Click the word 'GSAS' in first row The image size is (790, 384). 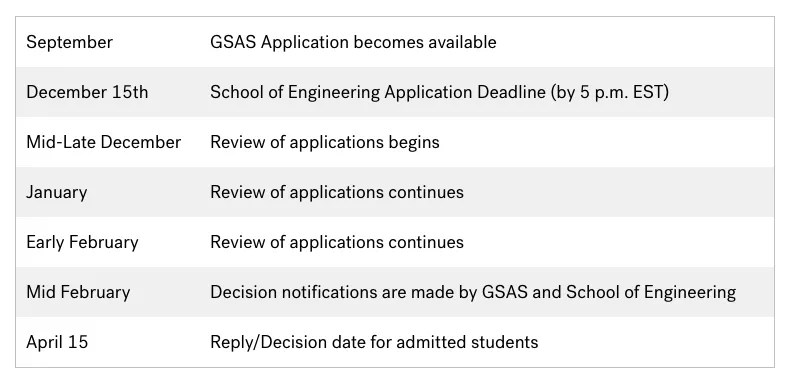[x=233, y=42]
